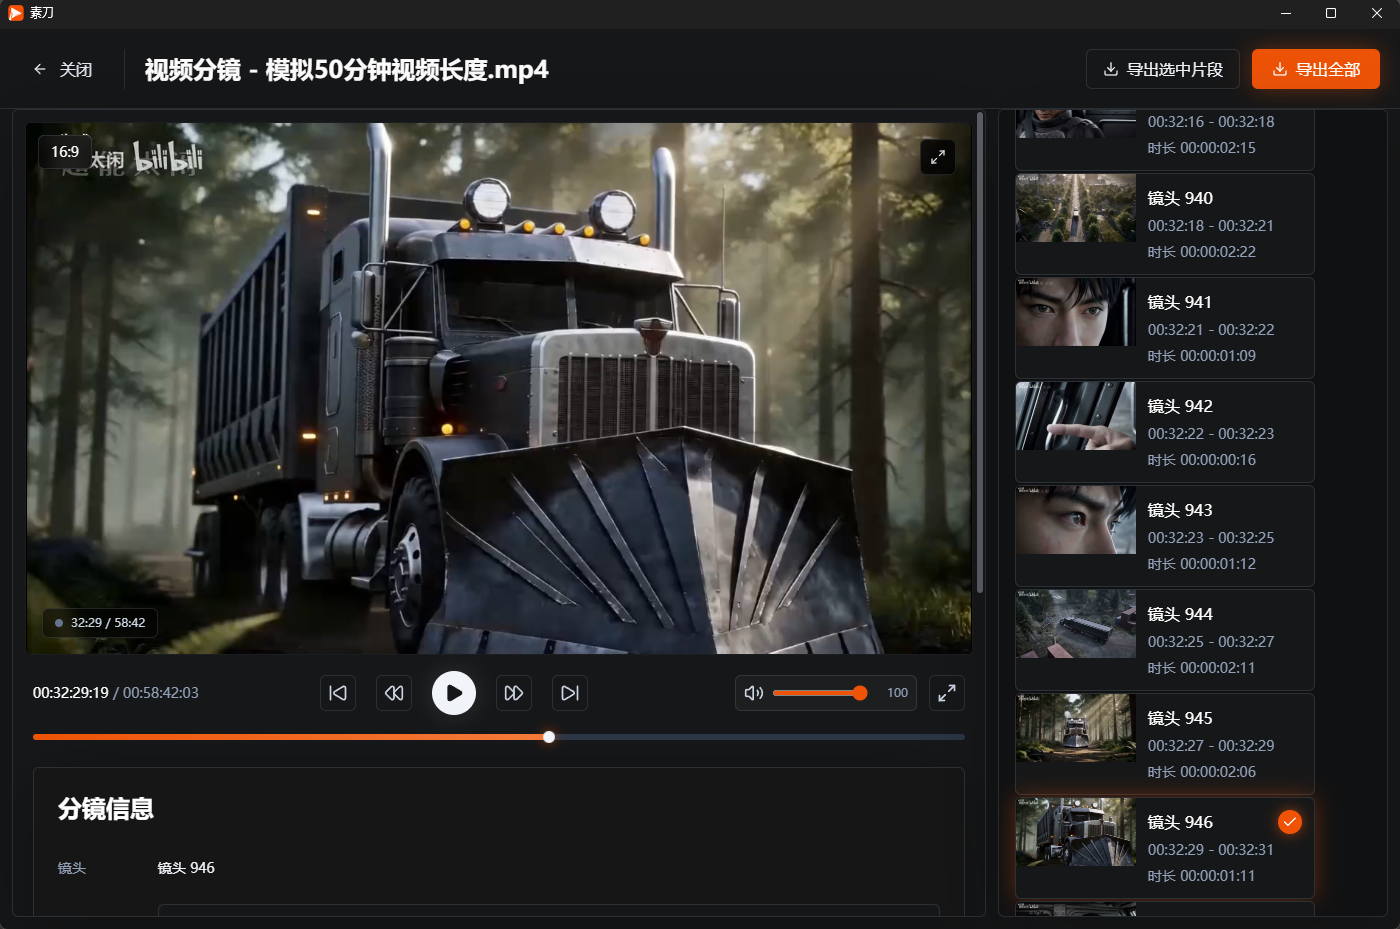Screen dimensions: 1400x929
Task: Jump to next shot with skip-forward icon
Action: [x=570, y=693]
